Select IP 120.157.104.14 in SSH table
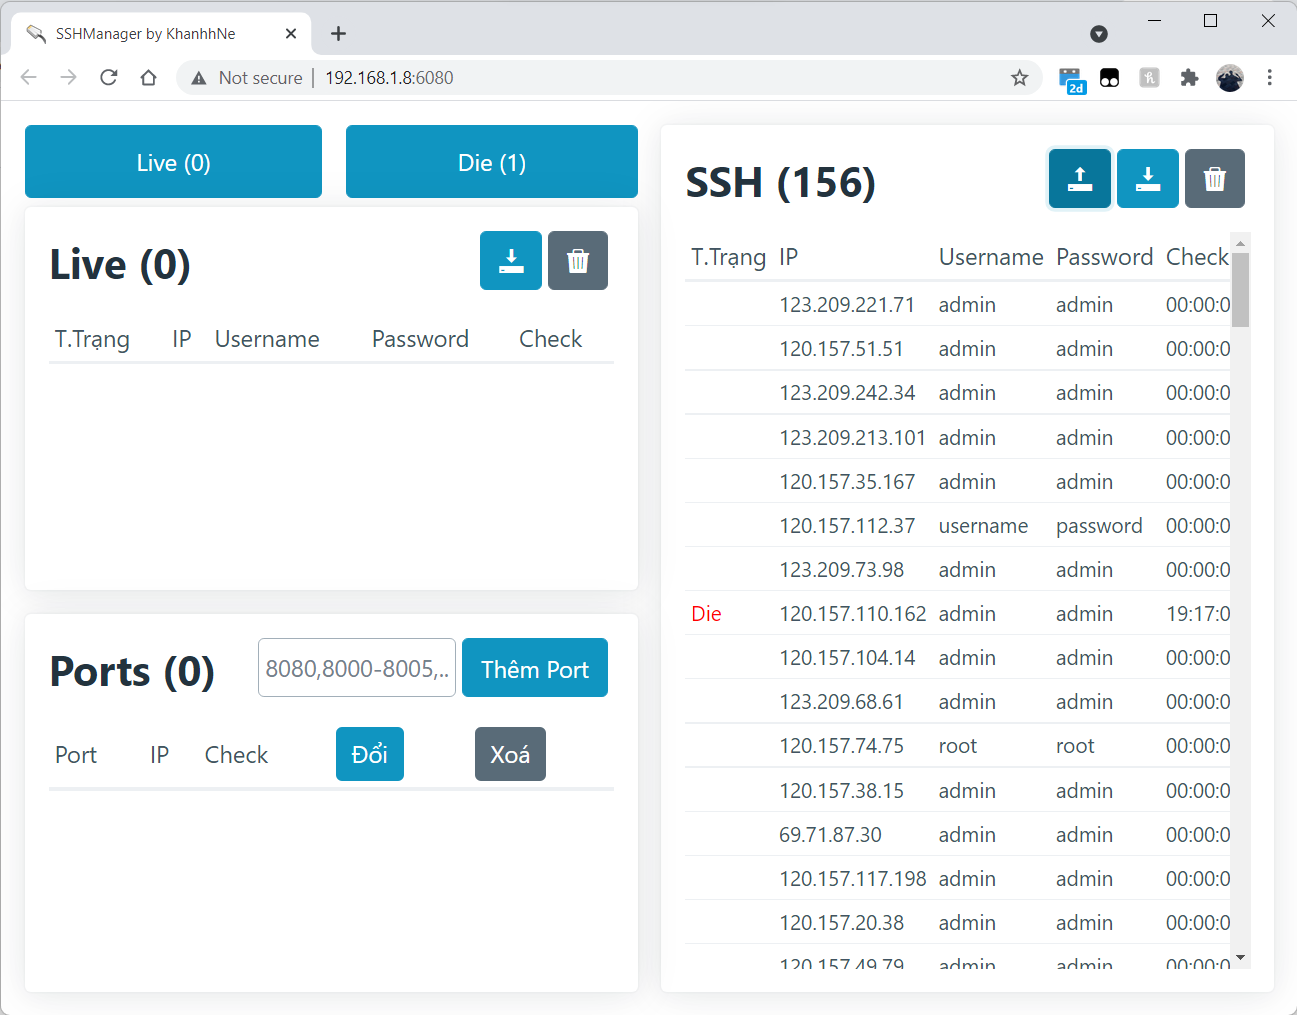This screenshot has width=1297, height=1015. (847, 658)
